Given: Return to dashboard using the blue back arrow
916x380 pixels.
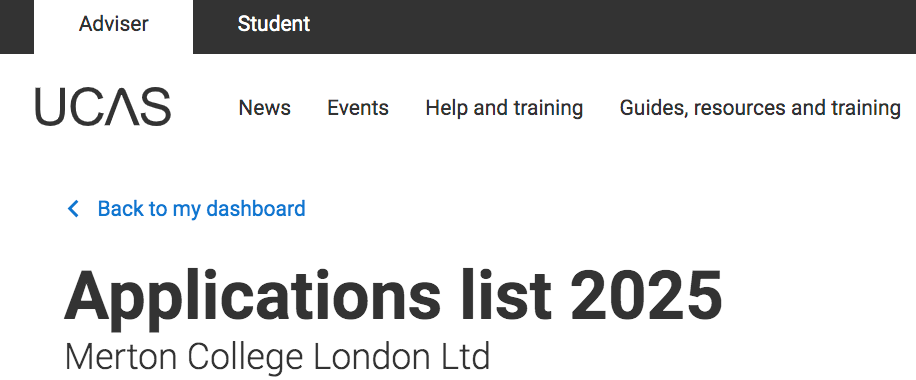Looking at the screenshot, I should (x=73, y=209).
